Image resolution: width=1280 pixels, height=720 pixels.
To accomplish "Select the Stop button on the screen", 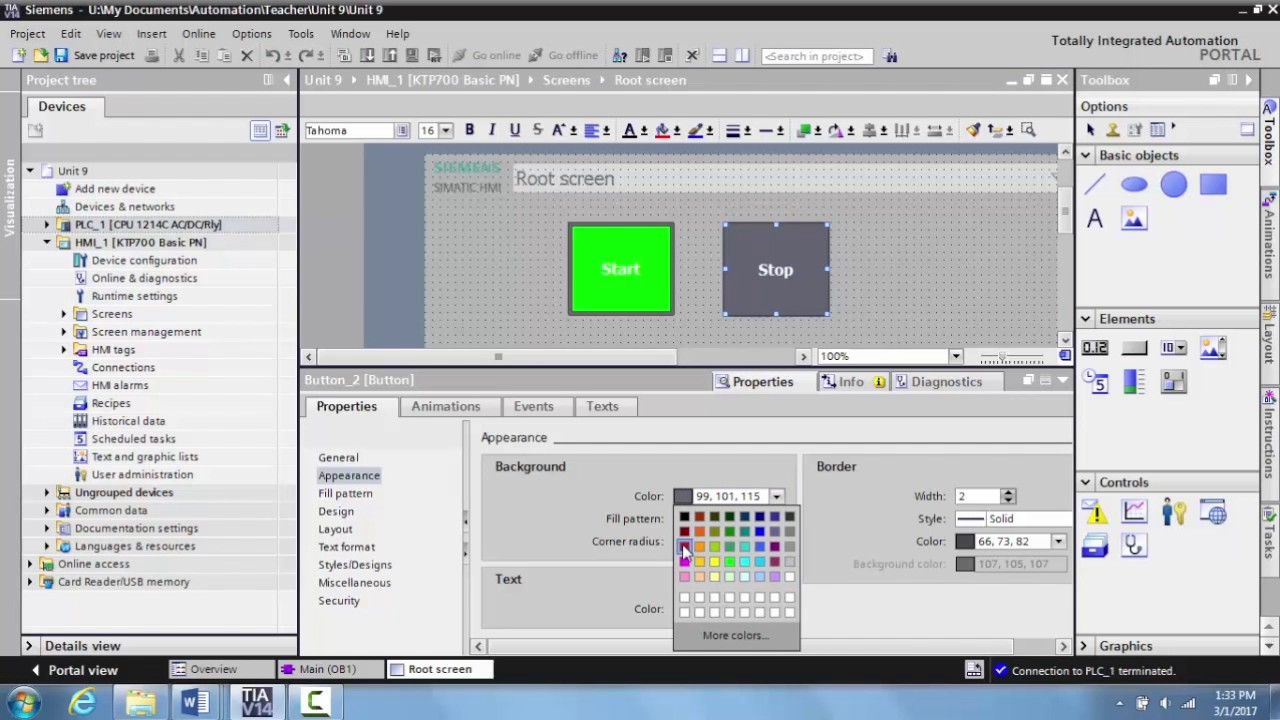I will point(776,270).
